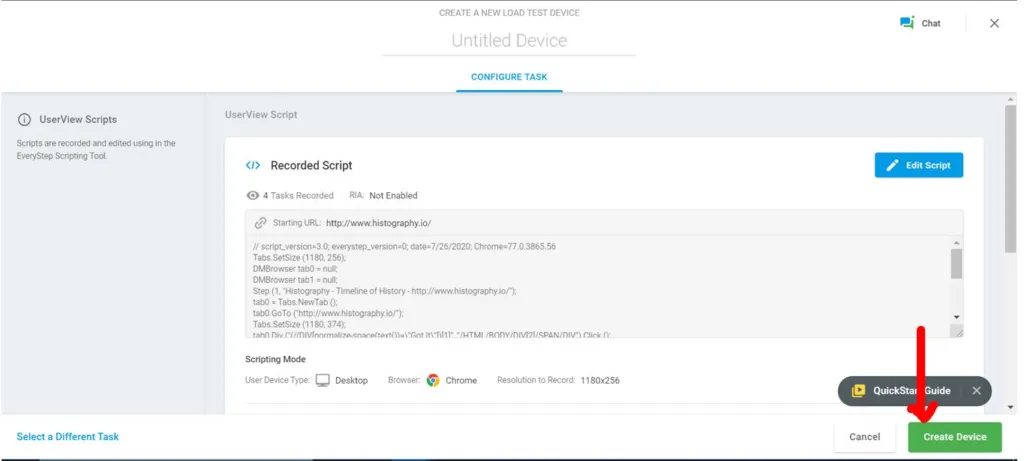Click the page scrollbar up arrow

[x=1011, y=99]
